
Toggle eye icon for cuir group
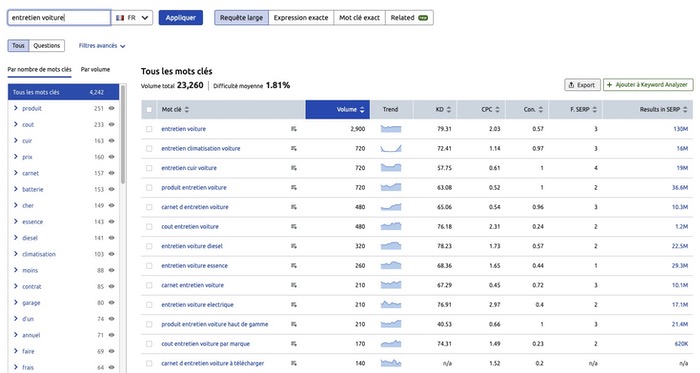[112, 141]
